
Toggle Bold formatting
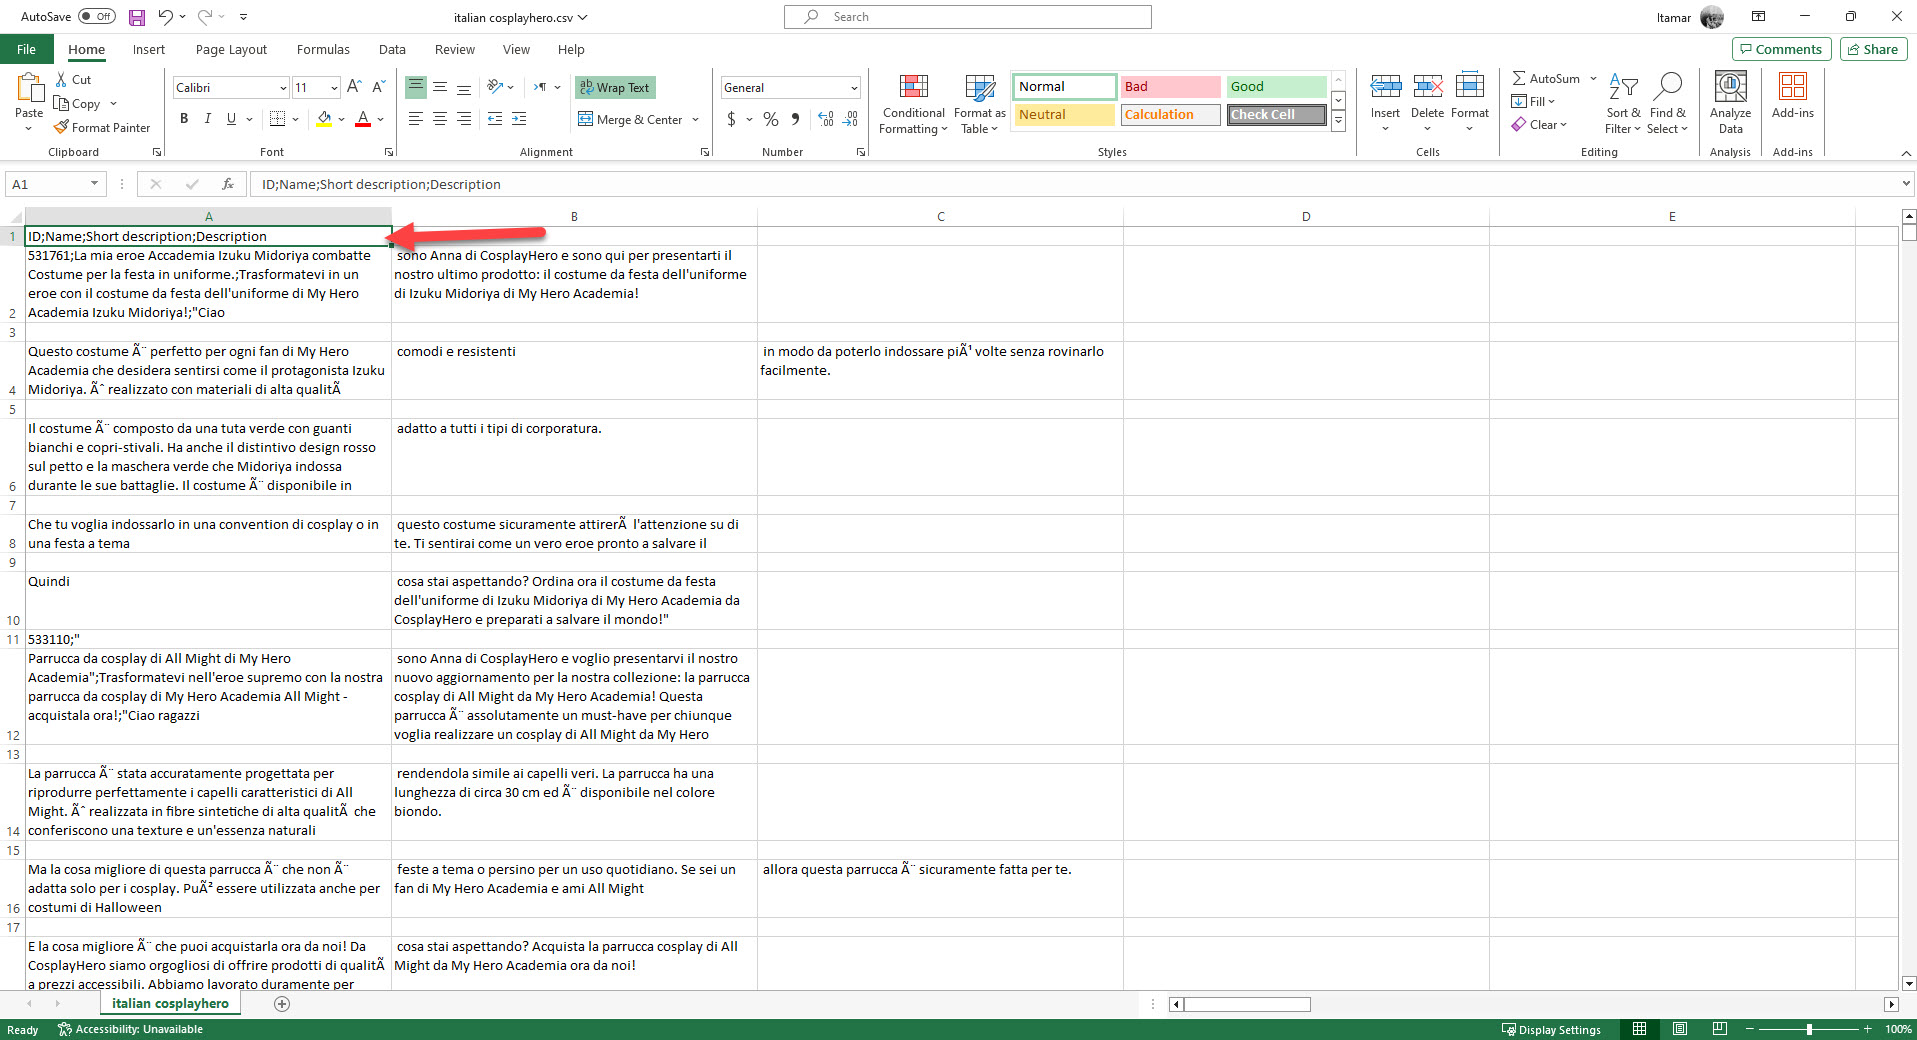(184, 119)
